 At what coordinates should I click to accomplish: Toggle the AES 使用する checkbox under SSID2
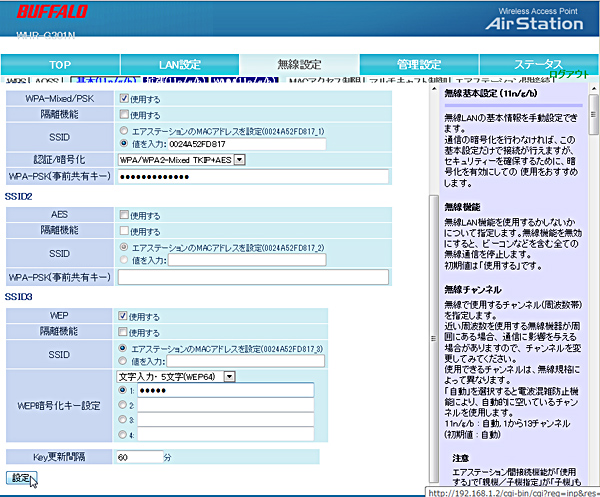pos(125,215)
